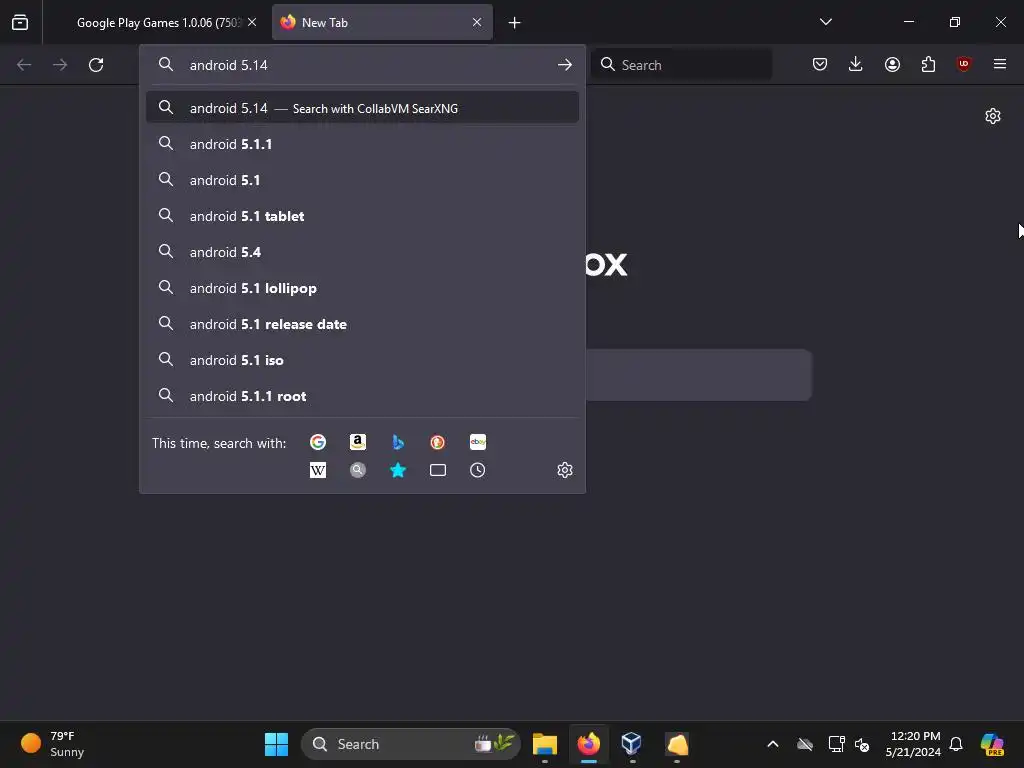Search within Bookmarks star icon
The image size is (1024, 768).
point(398,470)
